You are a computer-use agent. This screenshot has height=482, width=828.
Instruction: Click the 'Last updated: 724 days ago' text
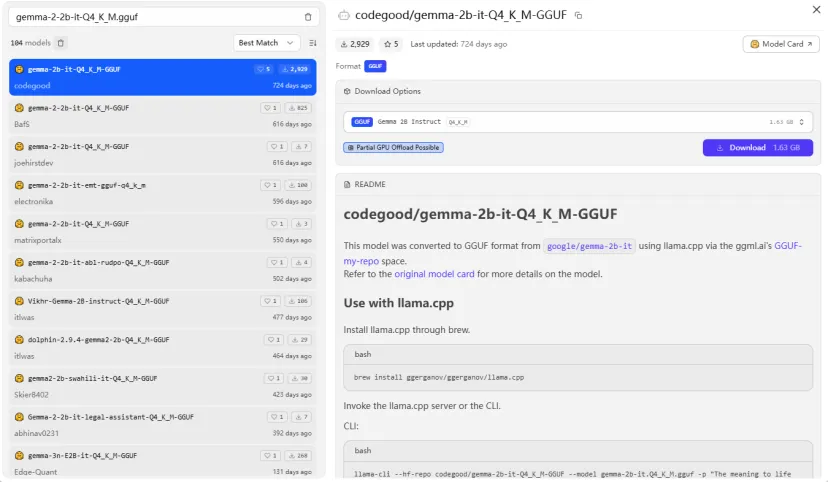point(458,44)
